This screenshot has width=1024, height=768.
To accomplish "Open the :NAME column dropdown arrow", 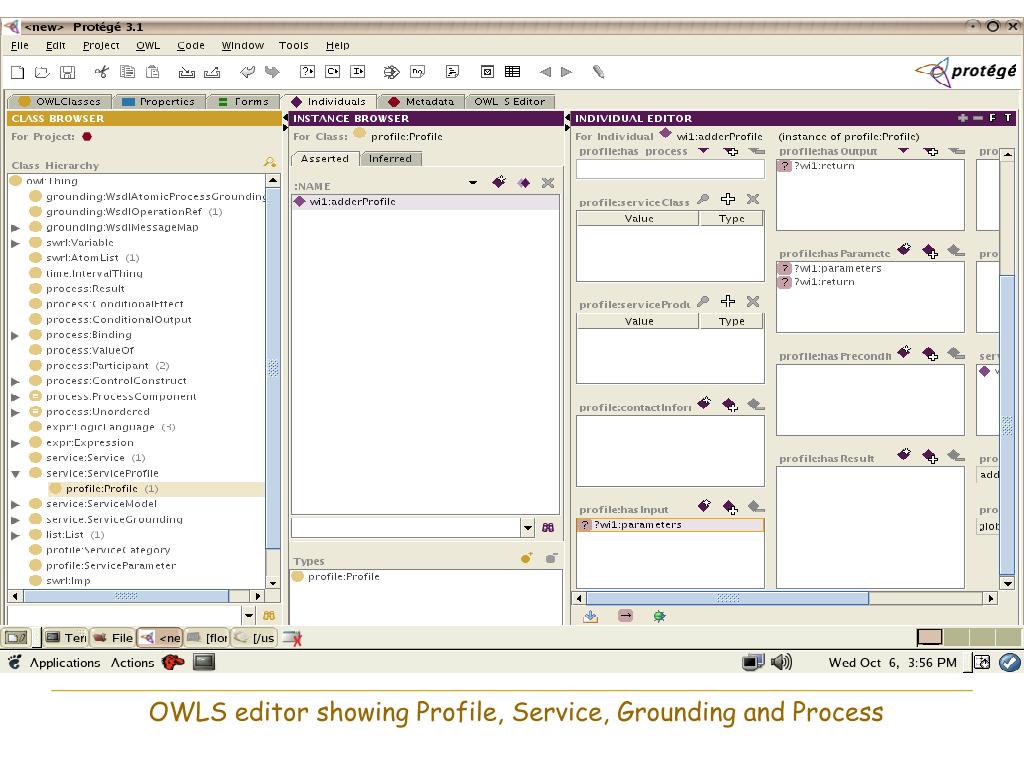I will click(x=473, y=183).
